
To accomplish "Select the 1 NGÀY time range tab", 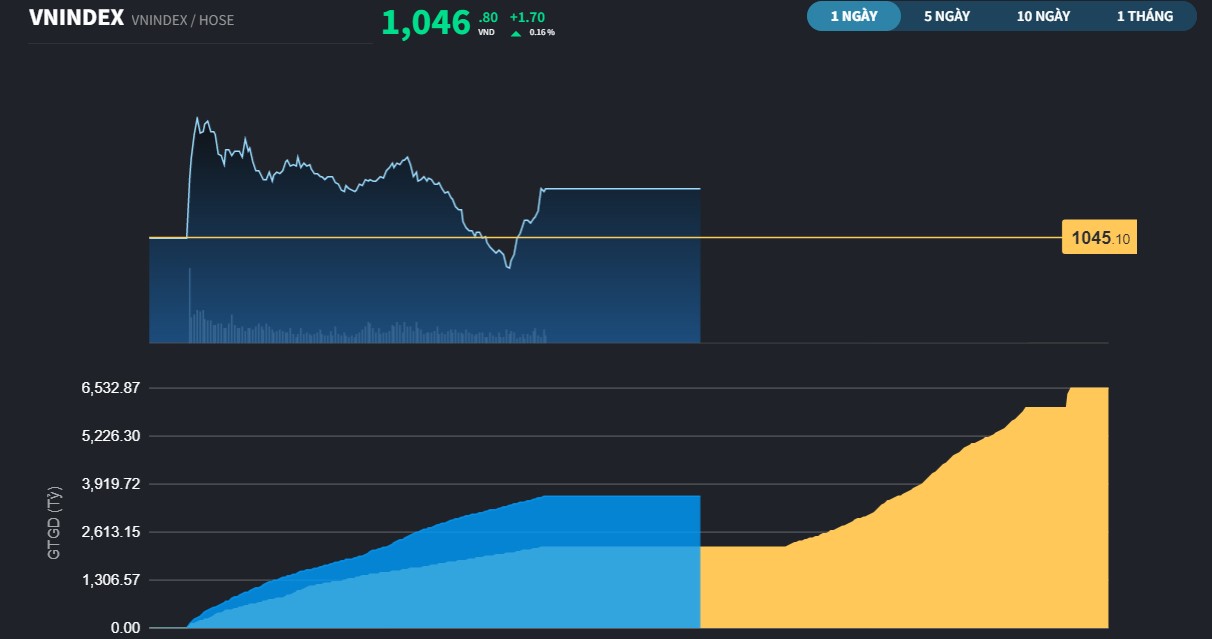I will click(x=853, y=16).
